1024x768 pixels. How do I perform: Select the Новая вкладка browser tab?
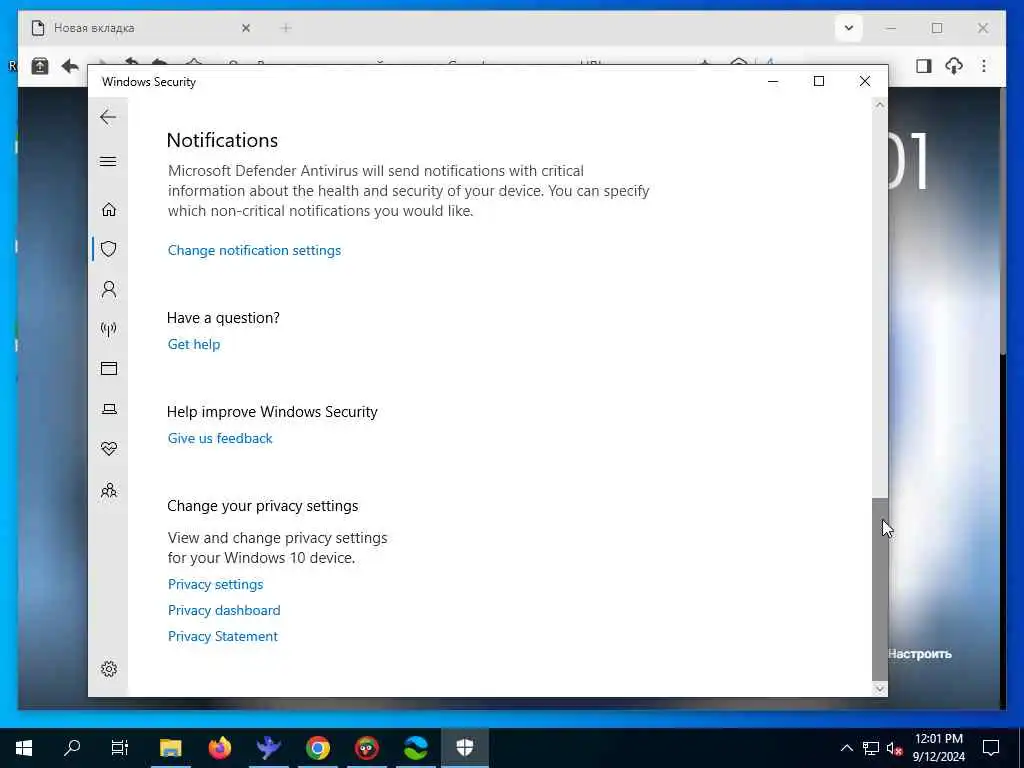[x=142, y=28]
